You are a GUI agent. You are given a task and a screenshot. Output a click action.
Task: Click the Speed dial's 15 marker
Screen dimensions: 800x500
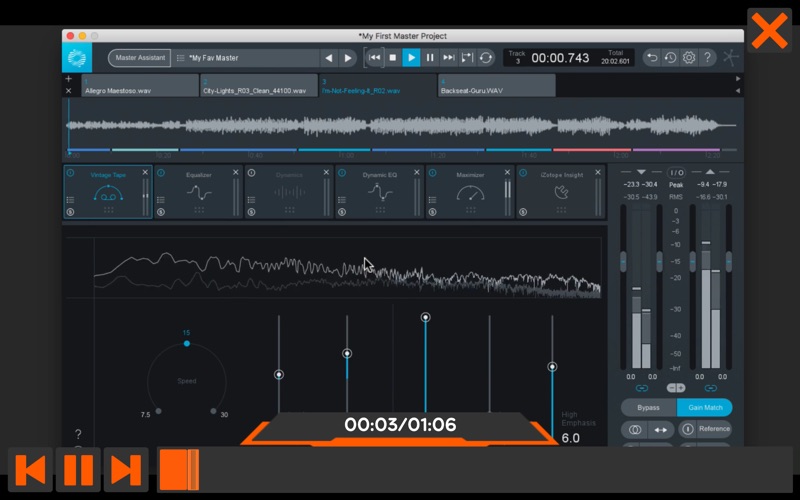coord(187,343)
